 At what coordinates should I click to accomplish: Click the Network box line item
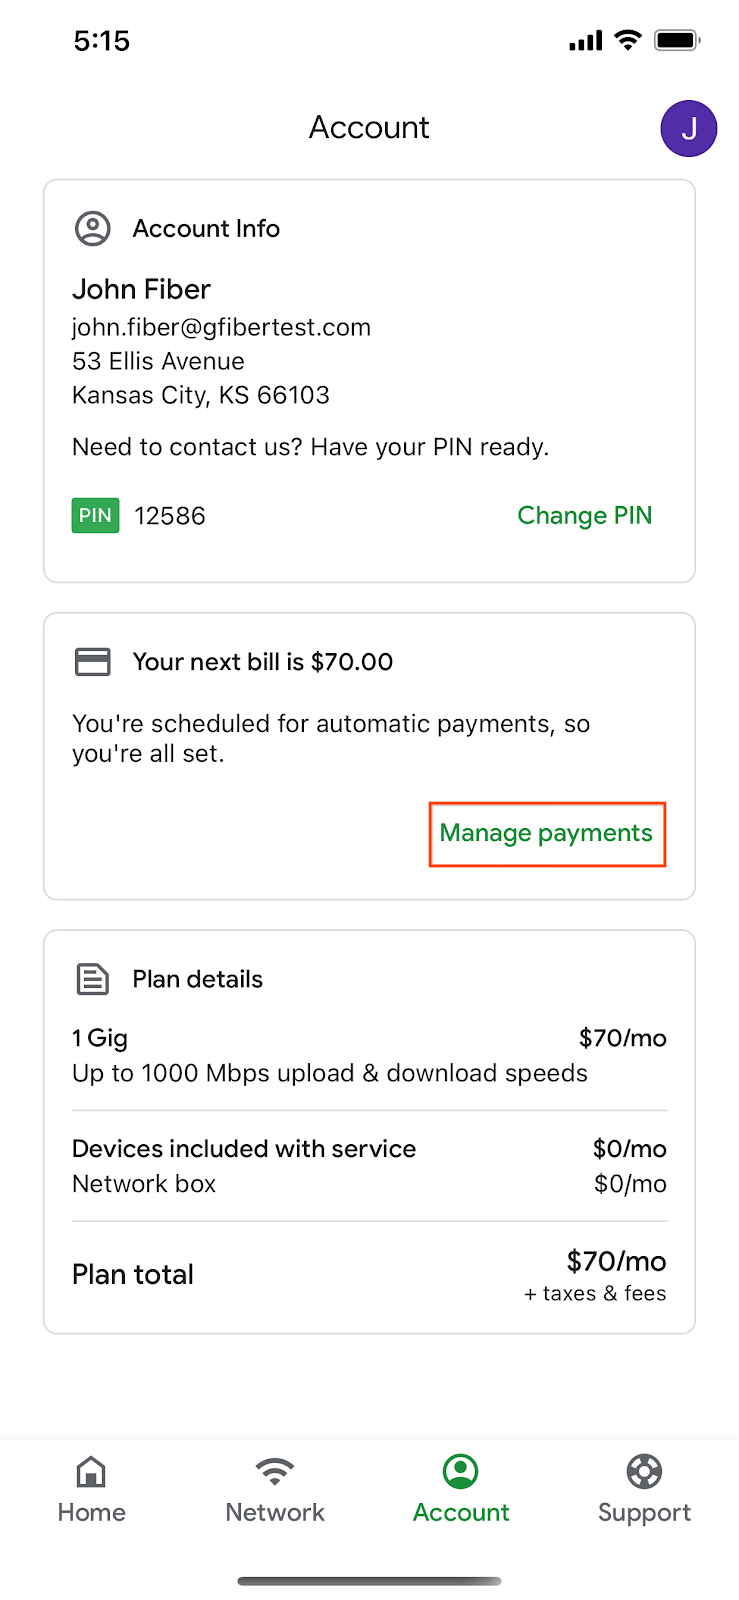[x=144, y=1183]
